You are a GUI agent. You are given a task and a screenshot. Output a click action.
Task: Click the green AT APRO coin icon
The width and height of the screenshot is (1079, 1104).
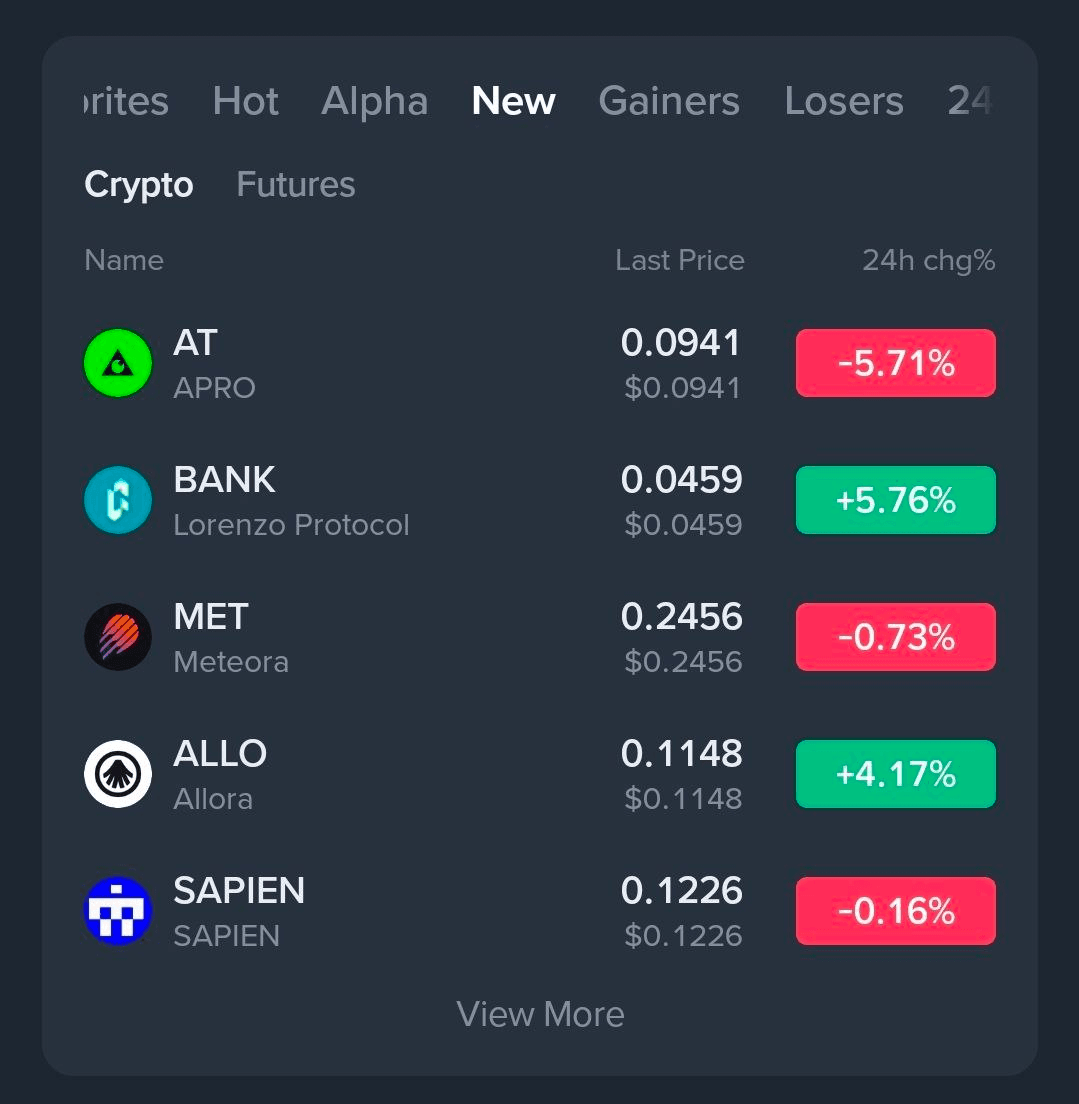118,363
